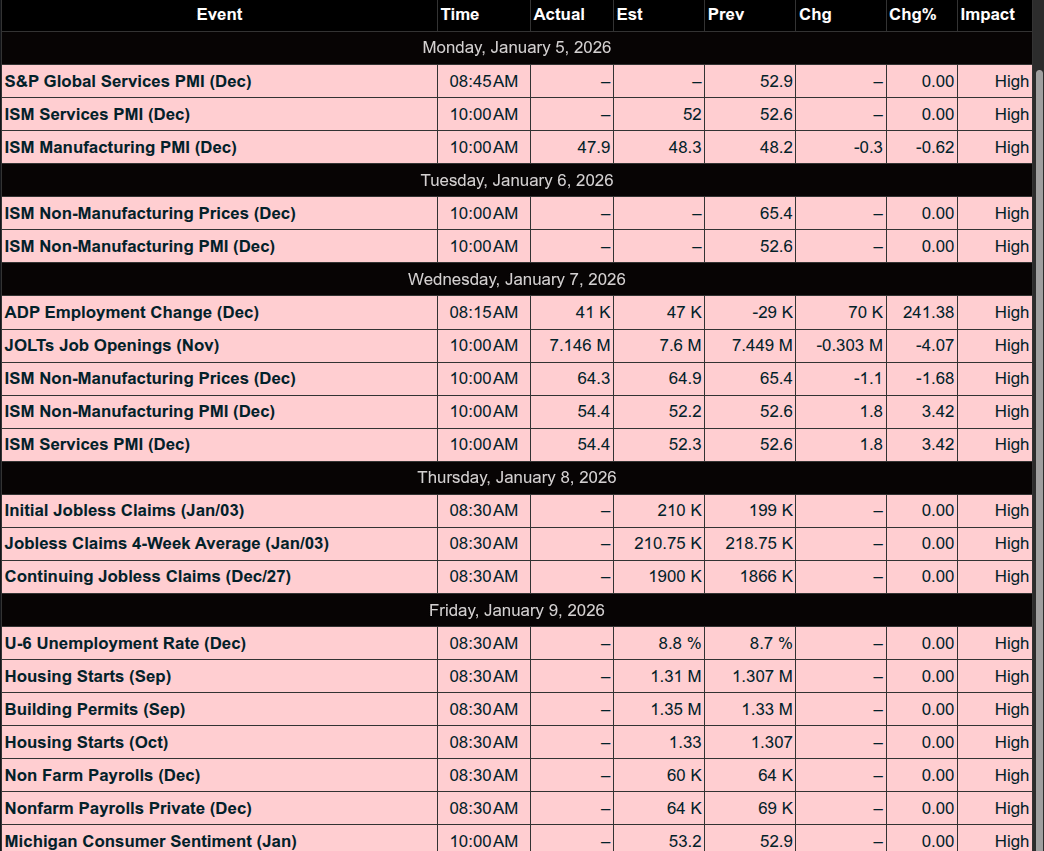This screenshot has height=851, width=1044.
Task: Click JOLTs Job Openings (Nov) event
Action: point(112,345)
